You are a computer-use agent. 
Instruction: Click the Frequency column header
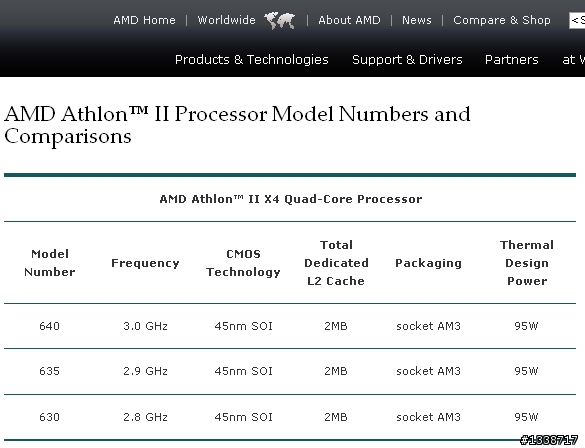[x=145, y=263]
